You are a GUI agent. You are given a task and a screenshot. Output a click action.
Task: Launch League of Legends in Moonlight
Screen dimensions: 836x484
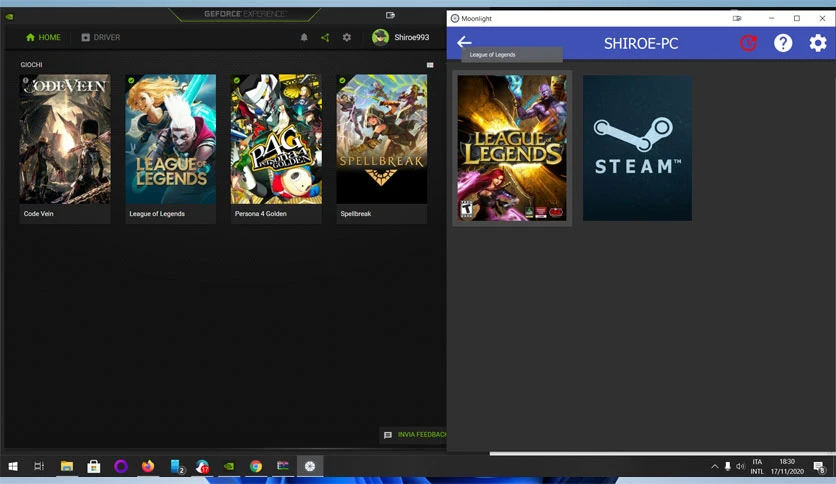tap(512, 148)
